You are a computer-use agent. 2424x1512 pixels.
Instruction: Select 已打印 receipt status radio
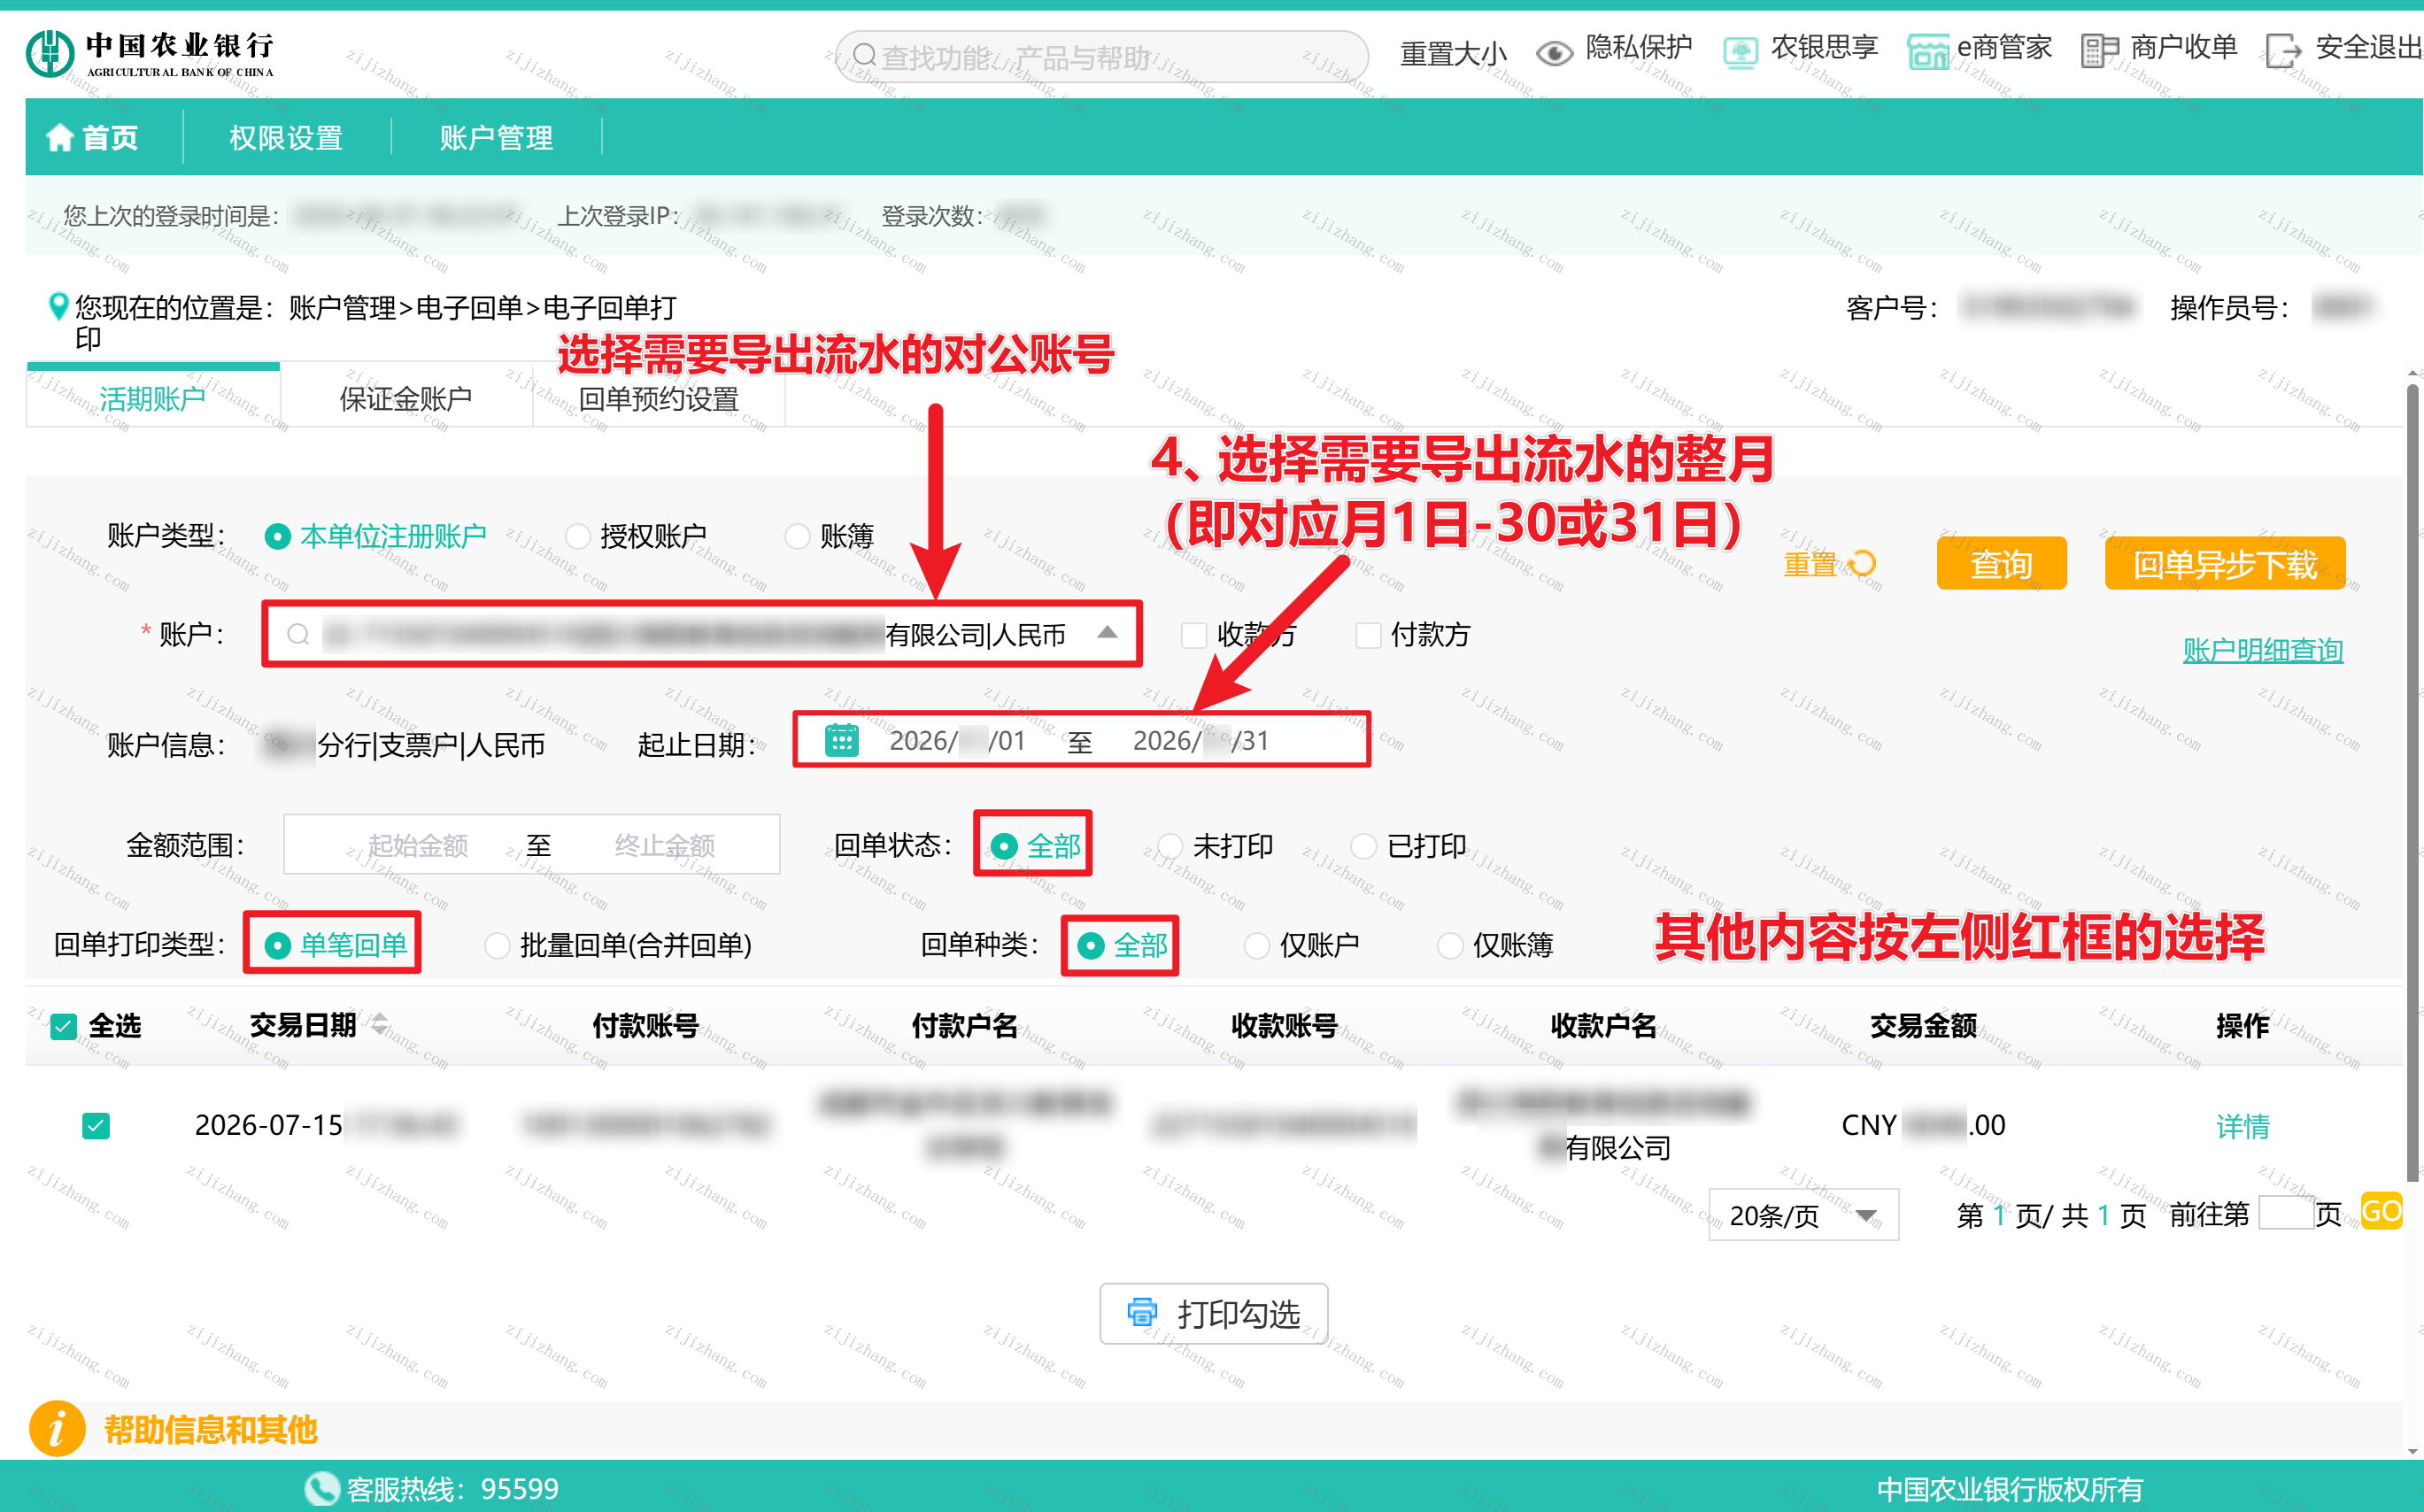click(1364, 846)
